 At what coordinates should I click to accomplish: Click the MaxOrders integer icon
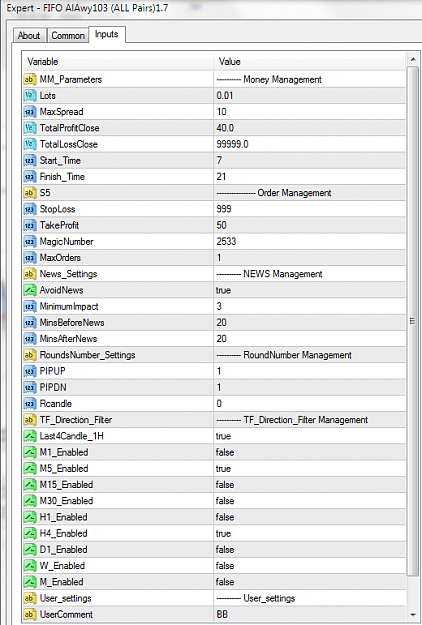click(x=30, y=258)
